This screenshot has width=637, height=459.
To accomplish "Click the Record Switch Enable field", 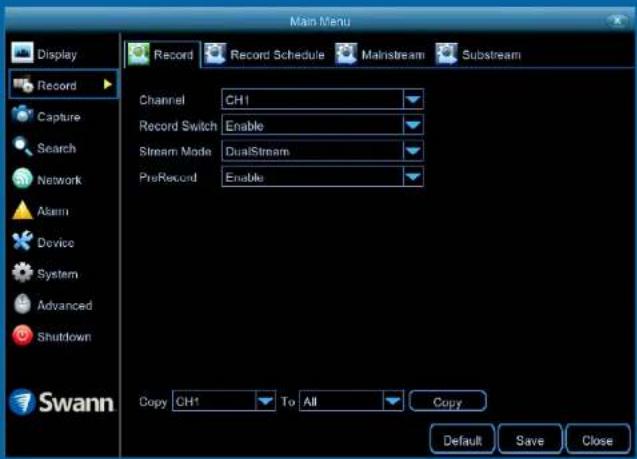I will pos(323,125).
